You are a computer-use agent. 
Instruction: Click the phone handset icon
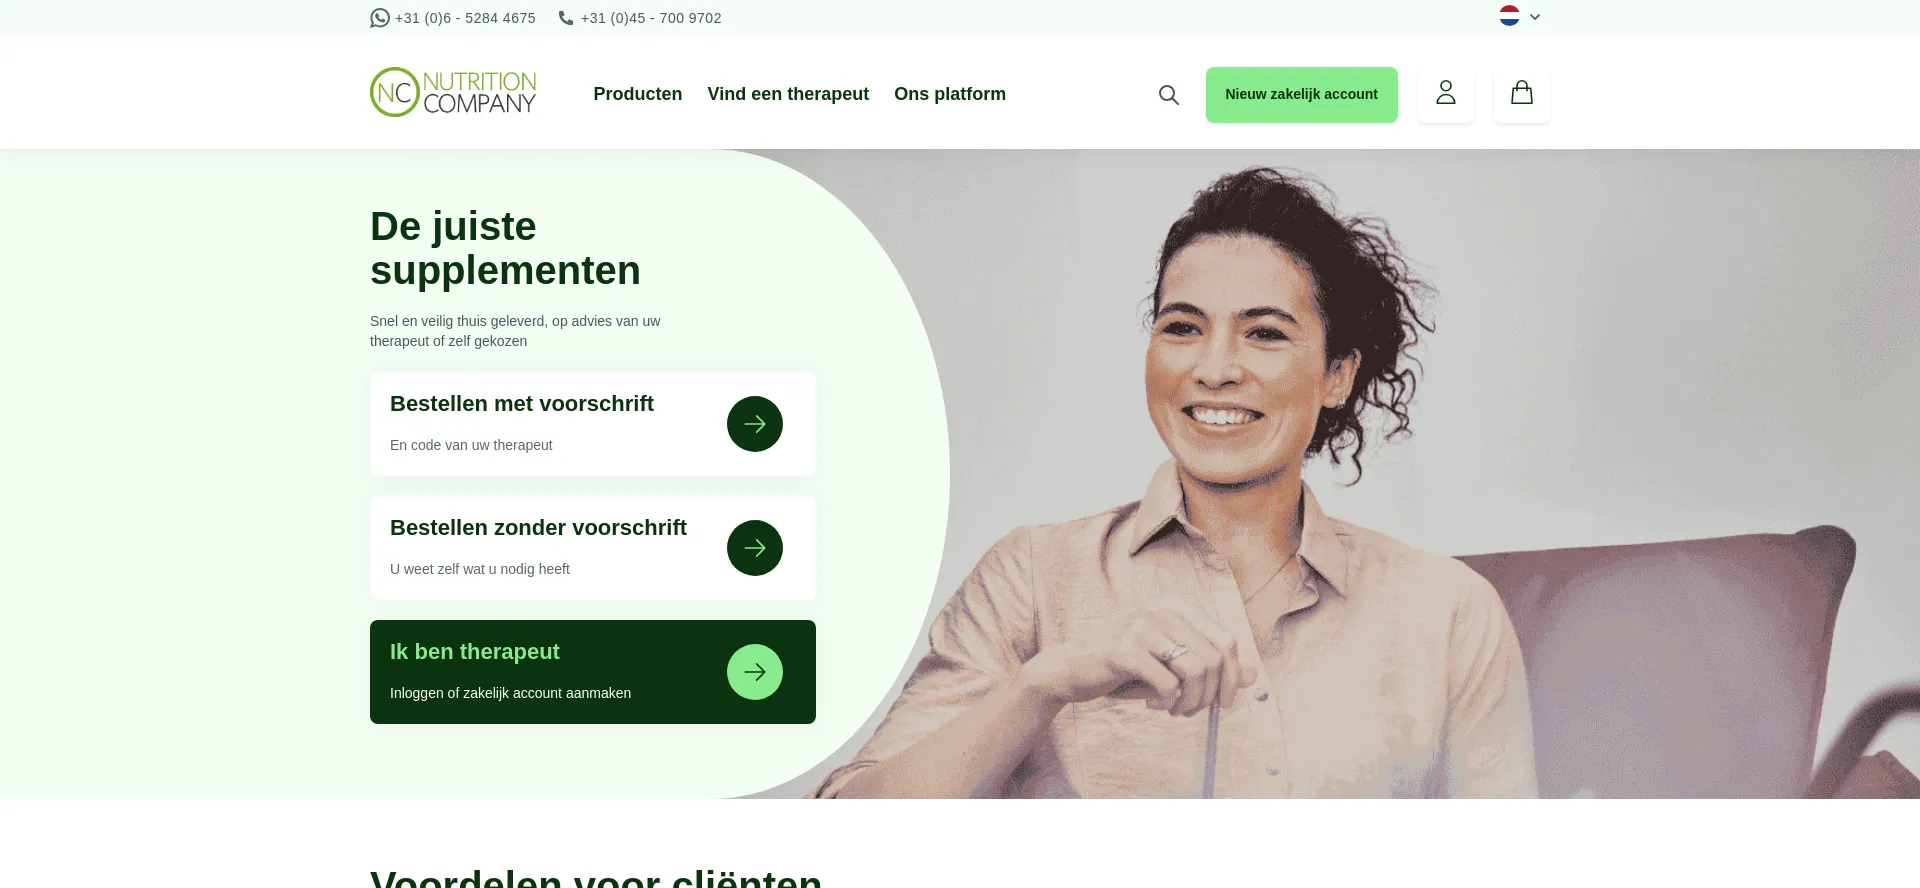pyautogui.click(x=566, y=18)
